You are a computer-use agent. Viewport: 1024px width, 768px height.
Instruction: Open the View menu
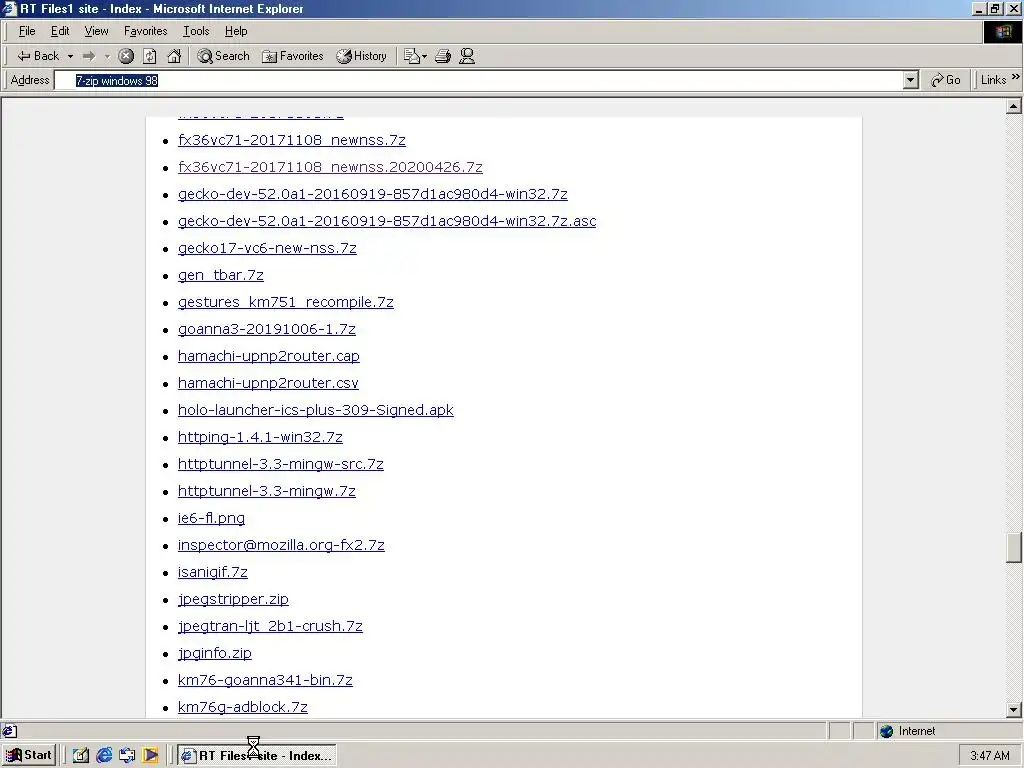coord(96,31)
